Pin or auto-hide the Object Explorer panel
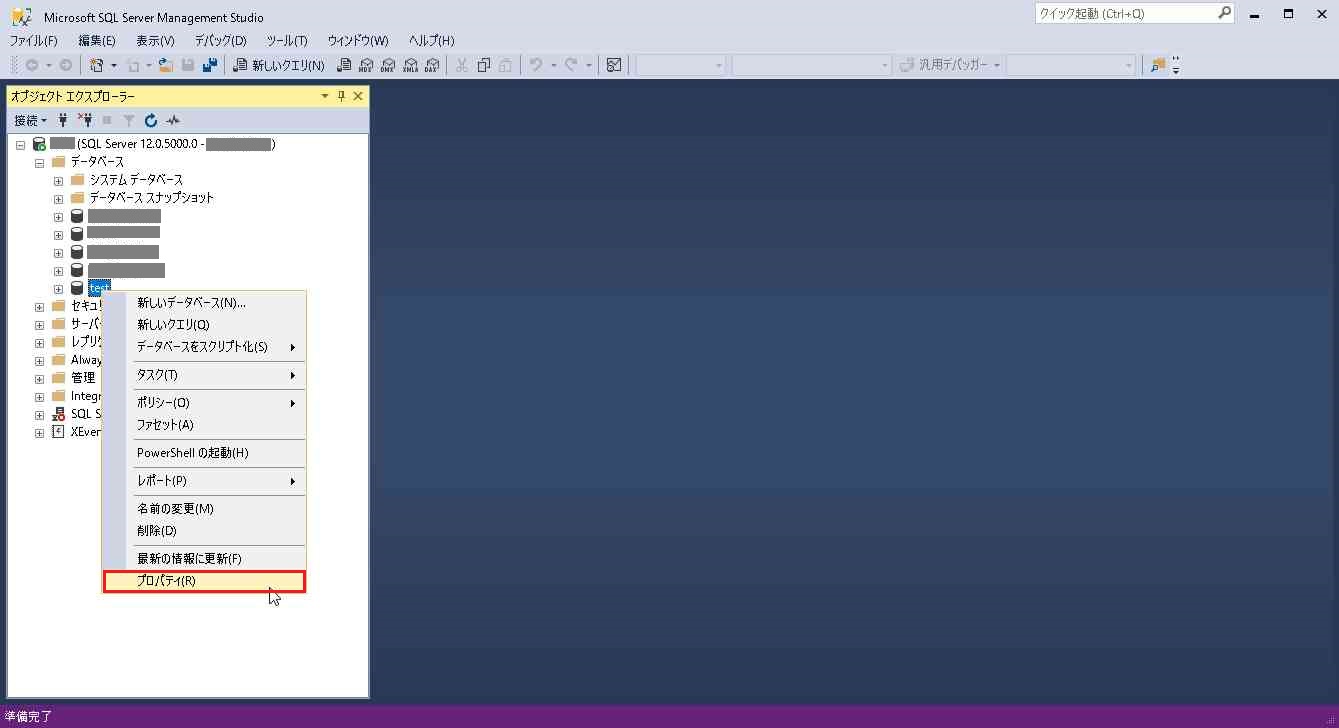The width and height of the screenshot is (1339, 728). click(341, 96)
